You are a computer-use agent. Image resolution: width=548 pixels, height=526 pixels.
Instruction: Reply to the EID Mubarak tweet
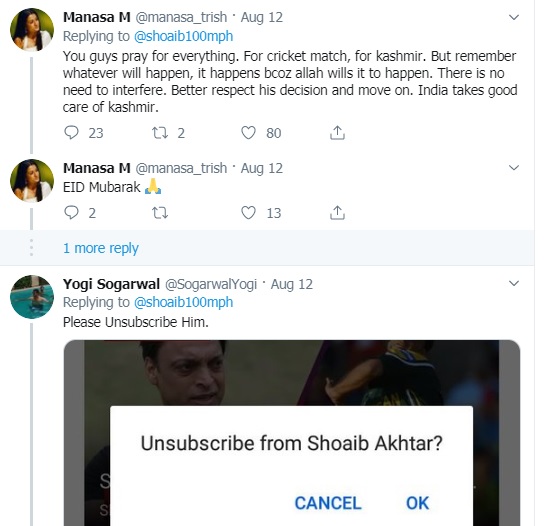click(x=71, y=212)
